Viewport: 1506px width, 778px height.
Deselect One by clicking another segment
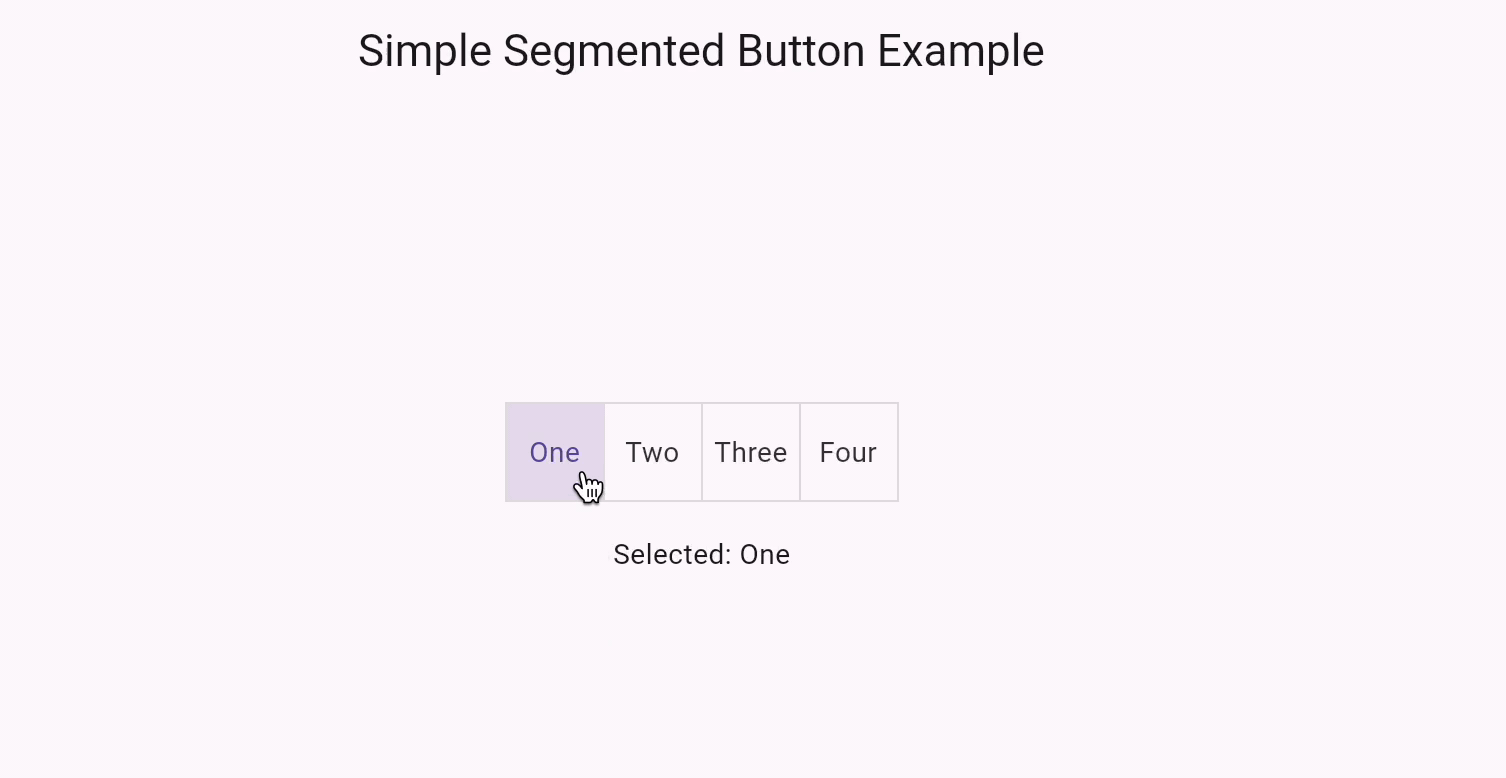click(x=652, y=452)
